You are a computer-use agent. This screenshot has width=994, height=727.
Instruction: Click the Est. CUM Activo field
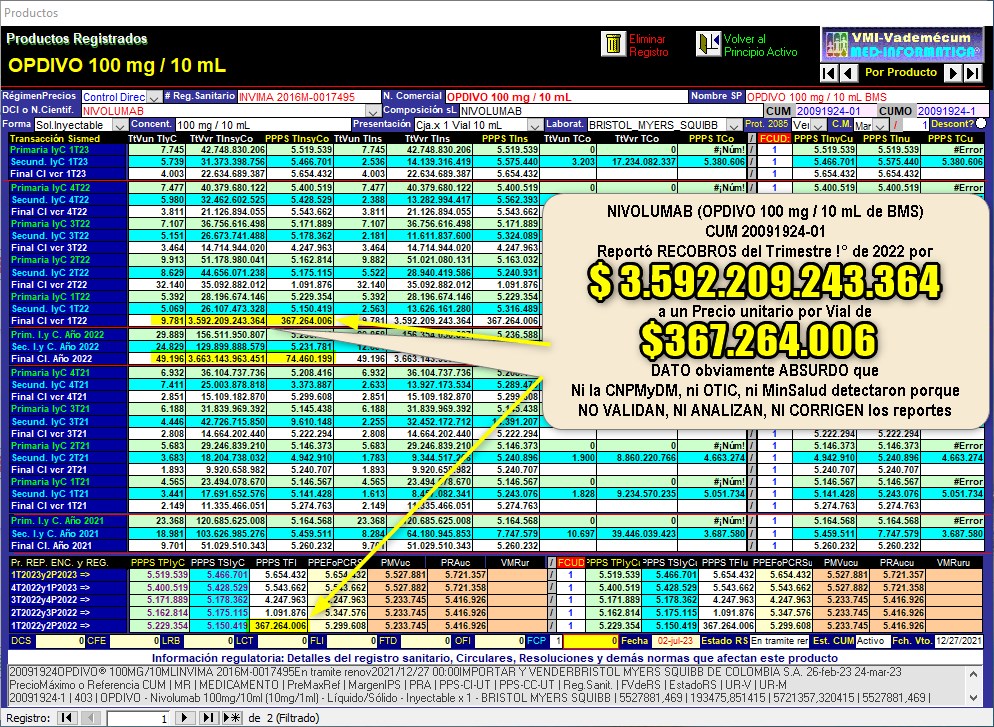pos(872,641)
